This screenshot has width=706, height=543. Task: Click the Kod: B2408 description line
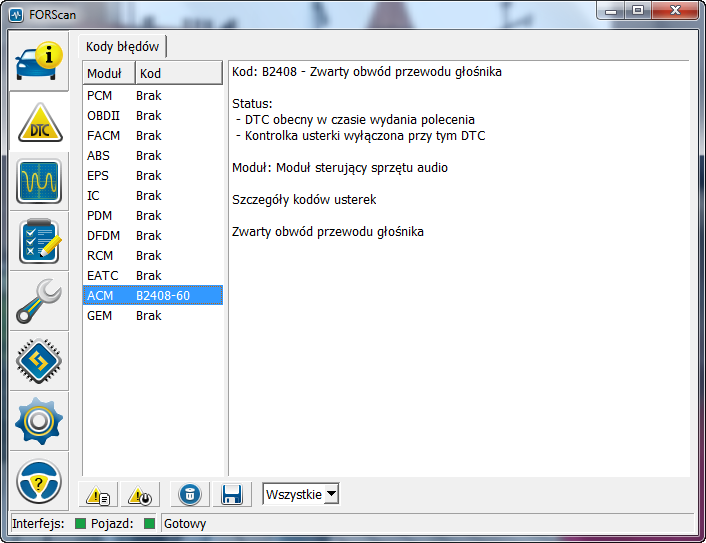click(367, 72)
